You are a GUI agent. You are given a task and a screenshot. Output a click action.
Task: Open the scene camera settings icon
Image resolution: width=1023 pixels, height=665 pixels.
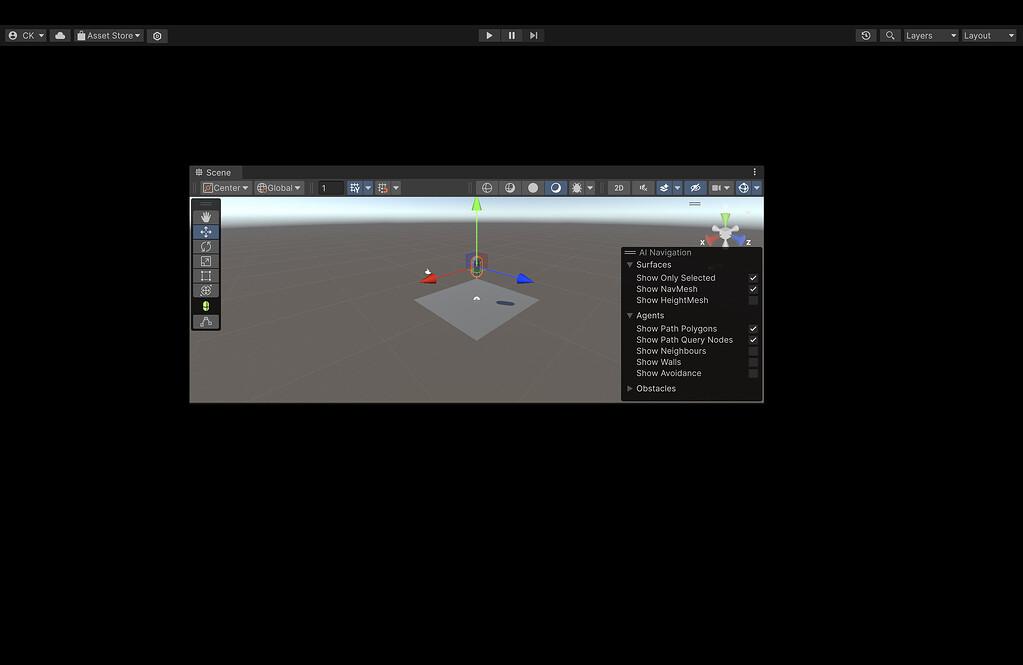(x=717, y=187)
